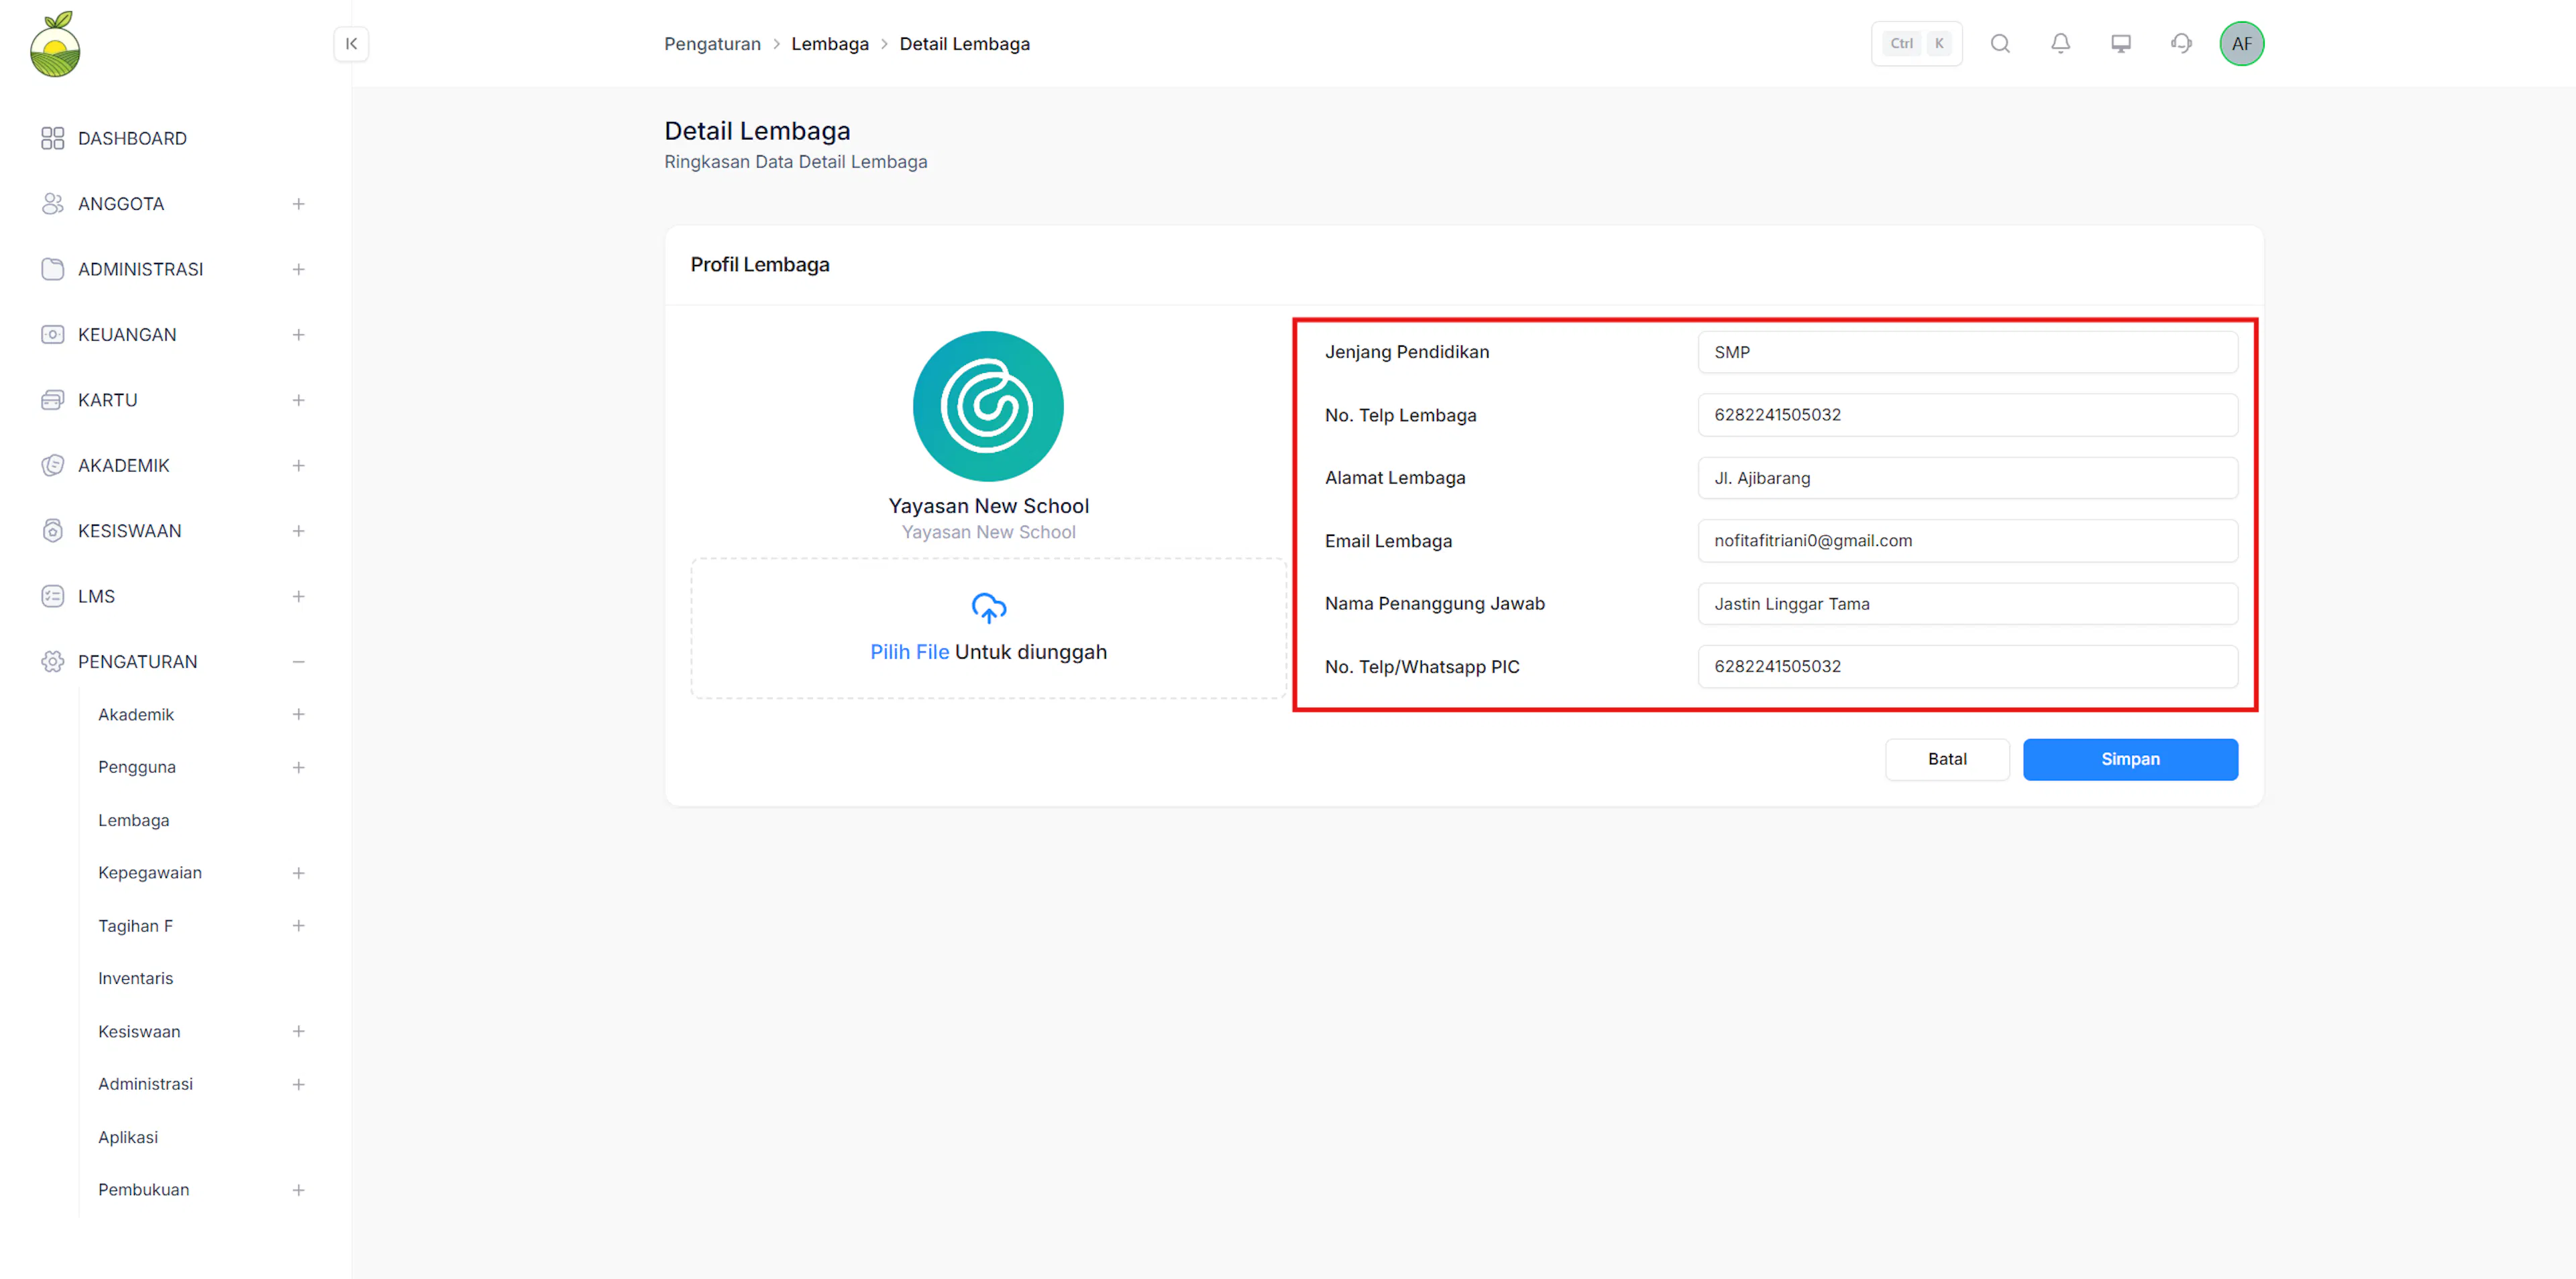Image resolution: width=2576 pixels, height=1279 pixels.
Task: Open the notifications bell
Action: pos(2060,44)
